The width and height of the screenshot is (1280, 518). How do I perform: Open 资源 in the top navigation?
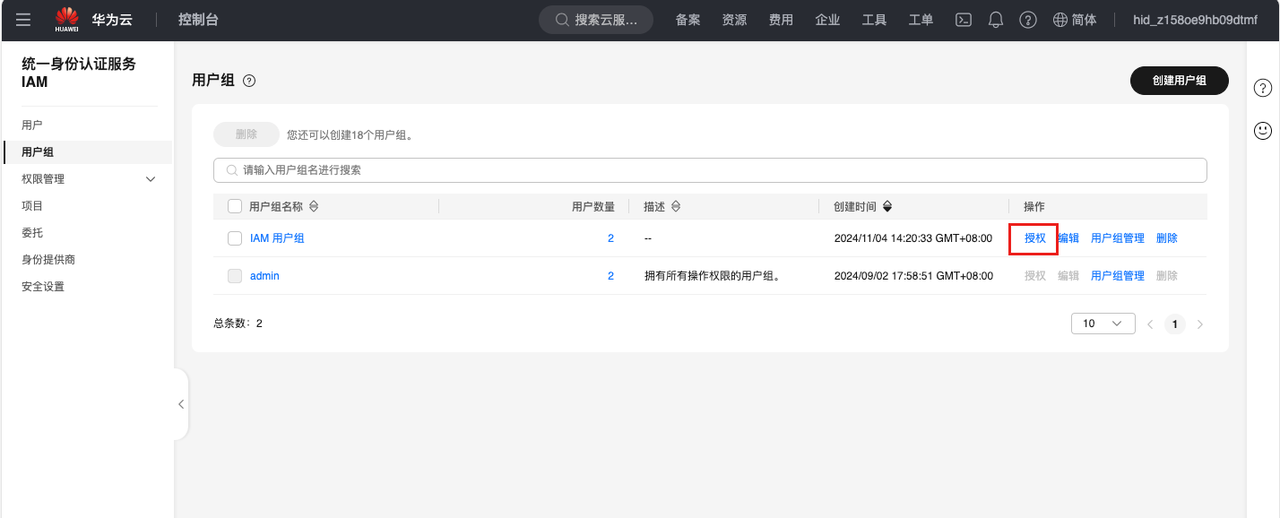tap(734, 20)
